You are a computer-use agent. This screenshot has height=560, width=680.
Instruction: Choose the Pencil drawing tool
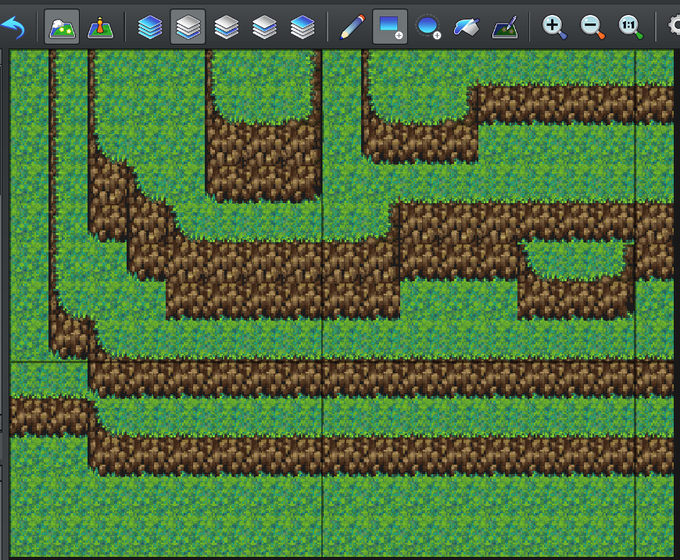[x=352, y=27]
